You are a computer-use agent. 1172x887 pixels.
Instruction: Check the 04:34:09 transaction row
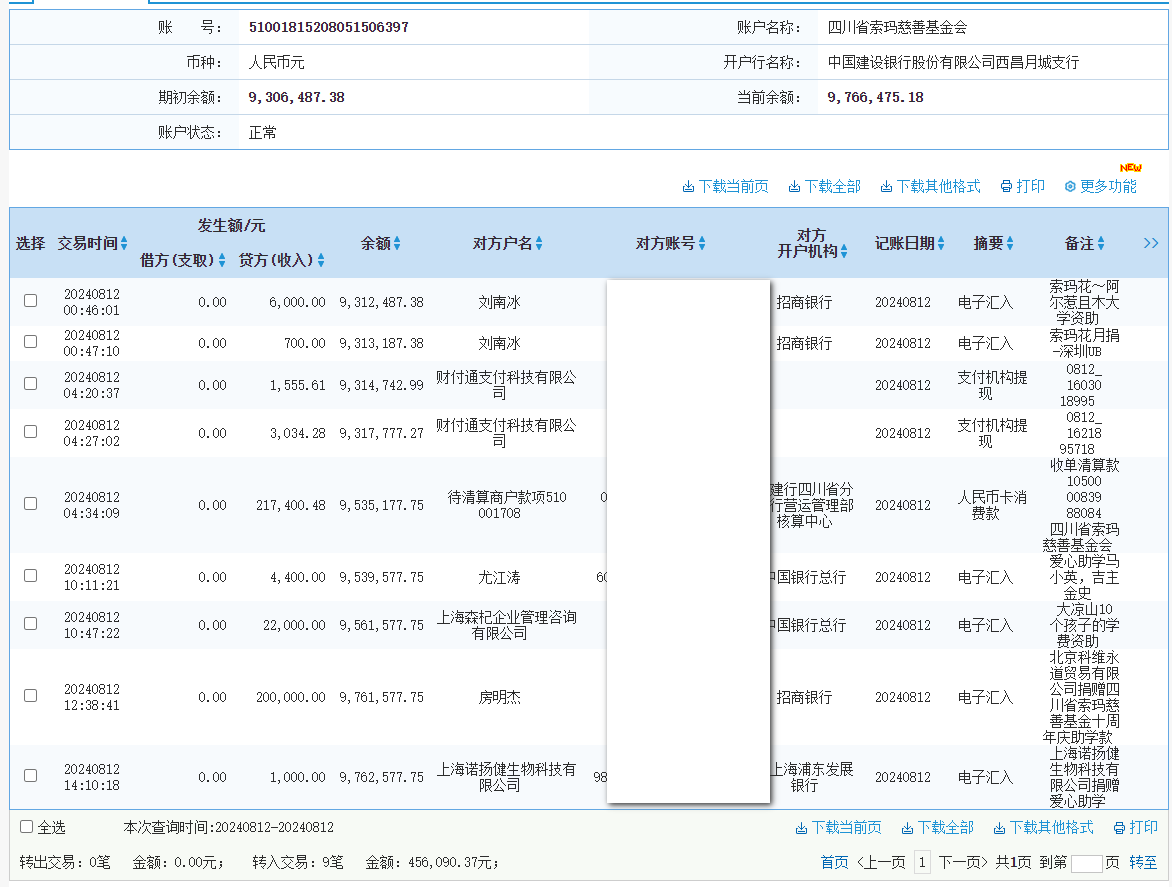tap(31, 504)
